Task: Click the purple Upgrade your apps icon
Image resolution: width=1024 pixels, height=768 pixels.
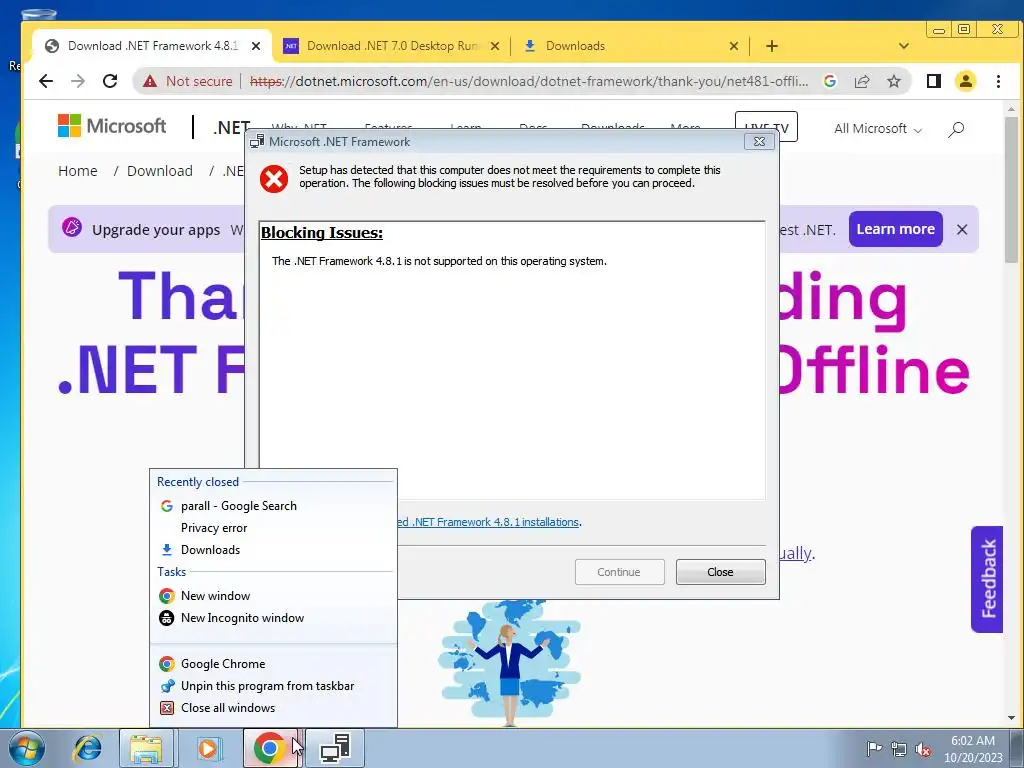Action: [x=72, y=227]
